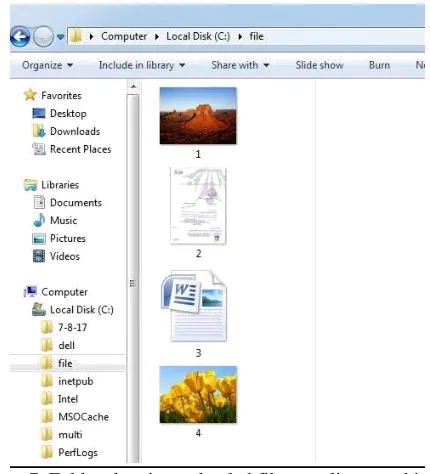The width and height of the screenshot is (430, 474).
Task: Select the Word document icon named 3
Action: (194, 306)
